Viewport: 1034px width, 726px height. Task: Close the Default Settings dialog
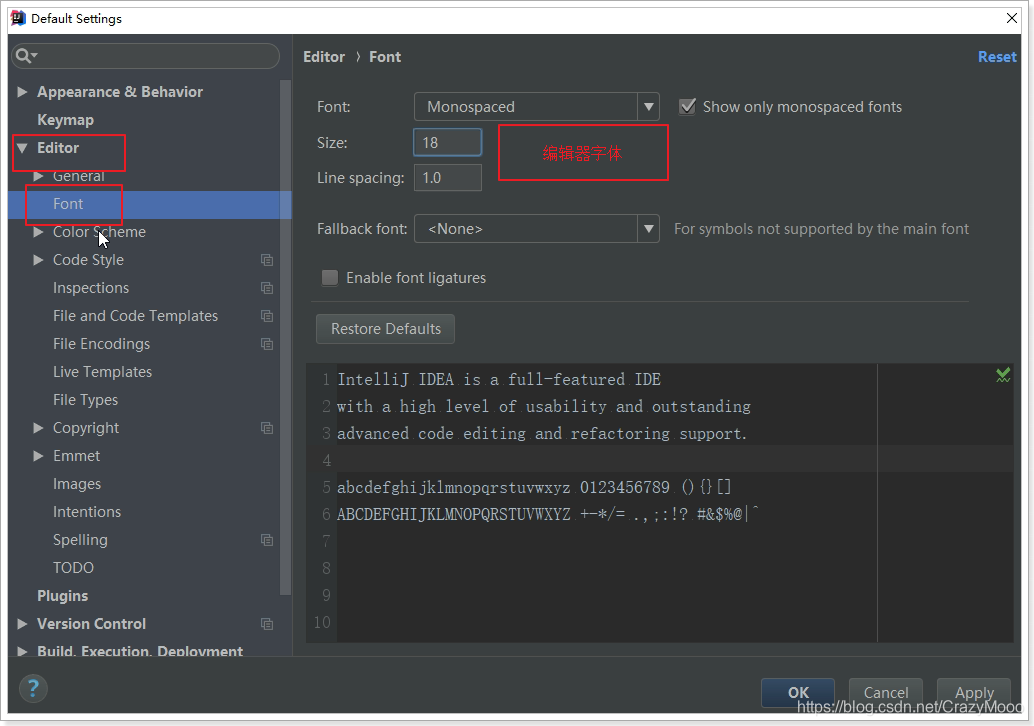tap(1012, 18)
